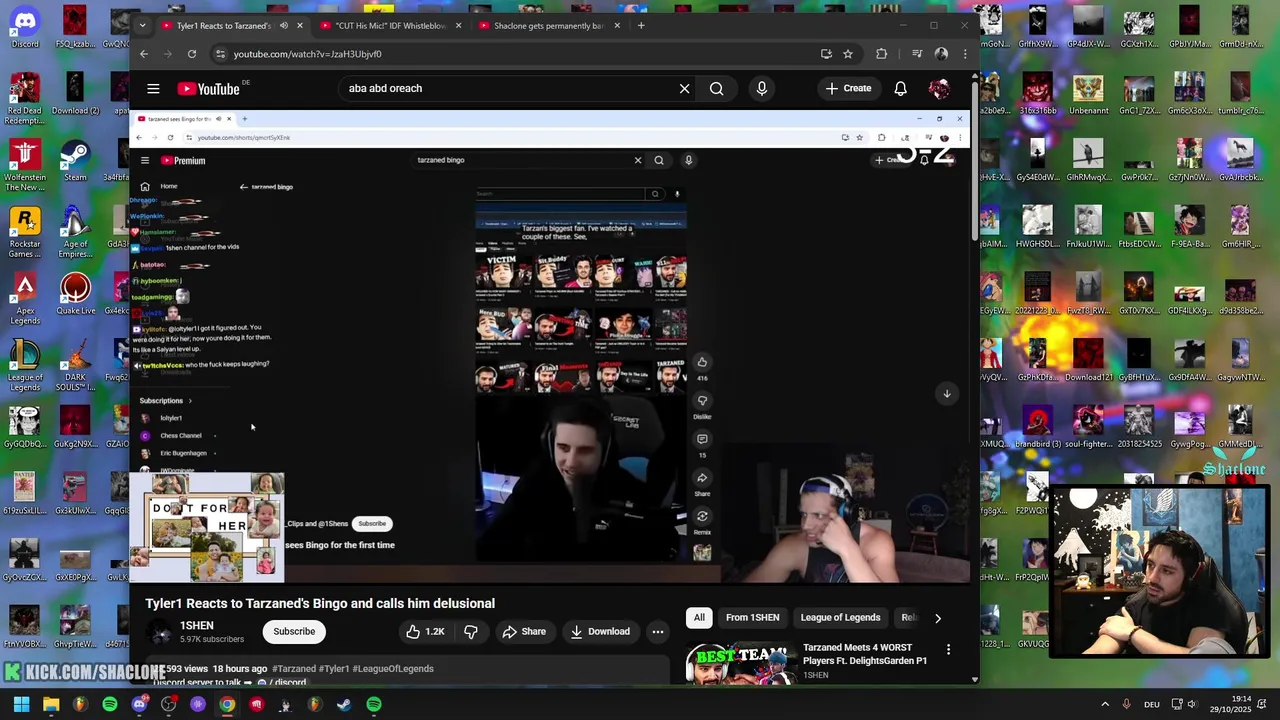
Task: Open the 1SHEN channel avatar
Action: point(159,632)
